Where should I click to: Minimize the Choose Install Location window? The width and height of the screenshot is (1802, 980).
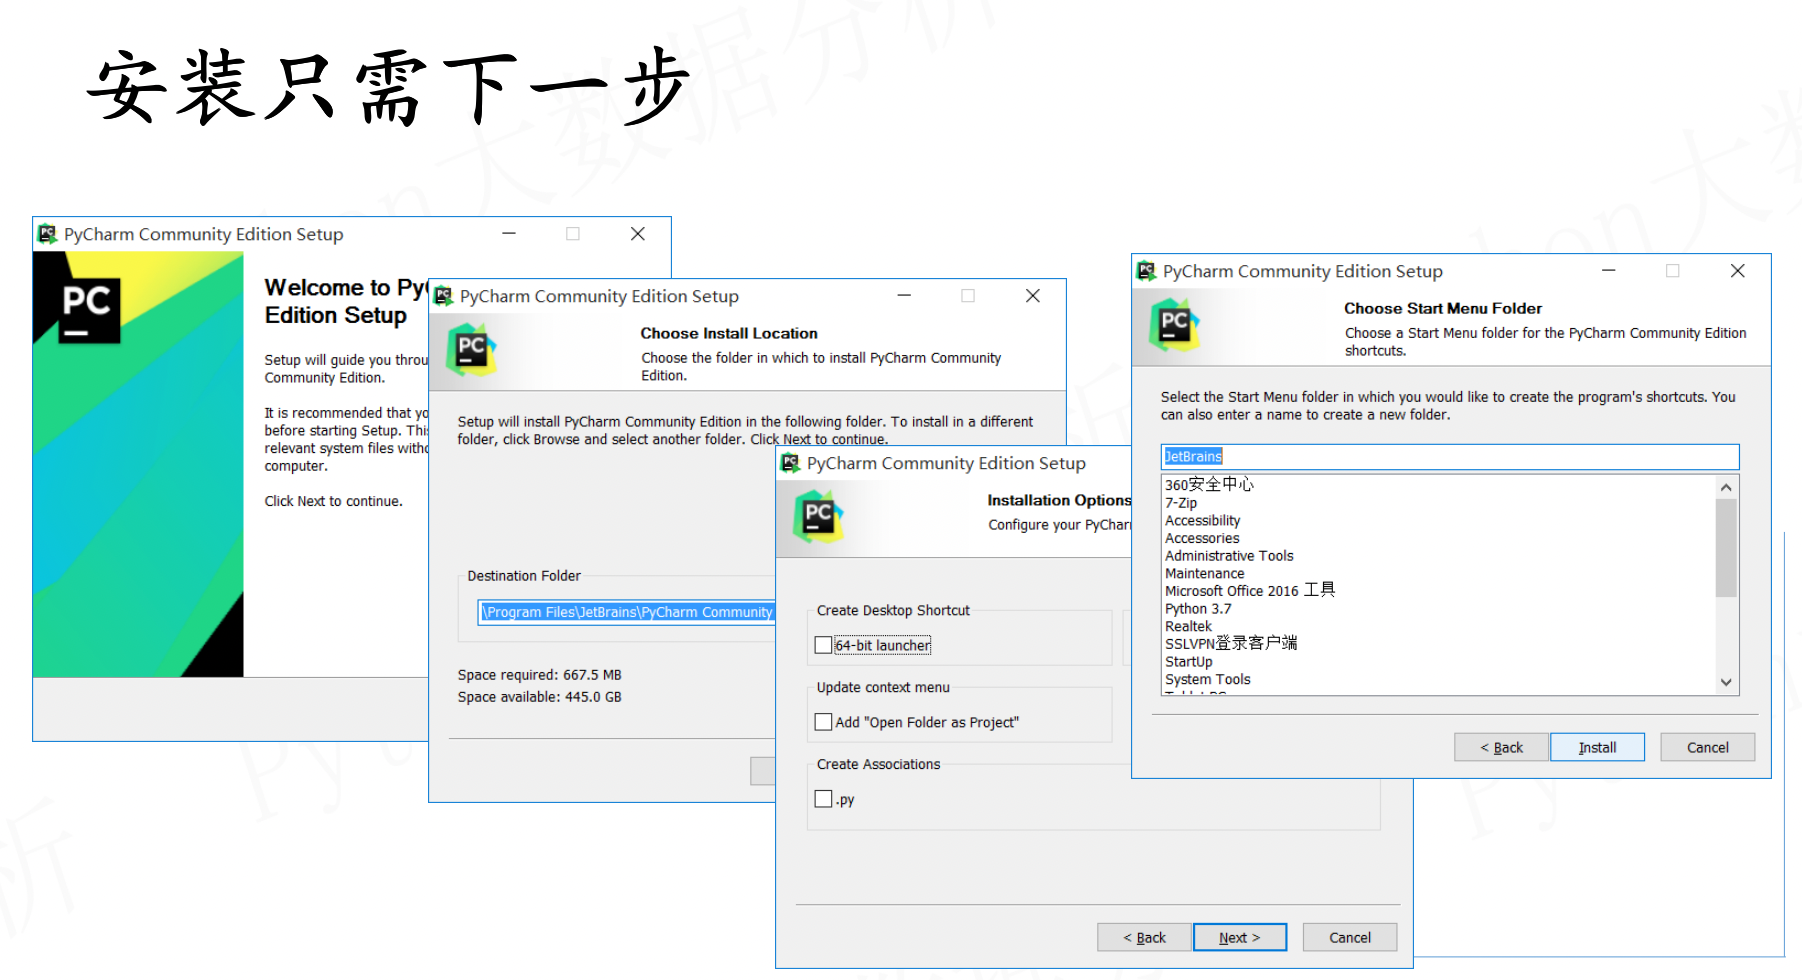[904, 296]
